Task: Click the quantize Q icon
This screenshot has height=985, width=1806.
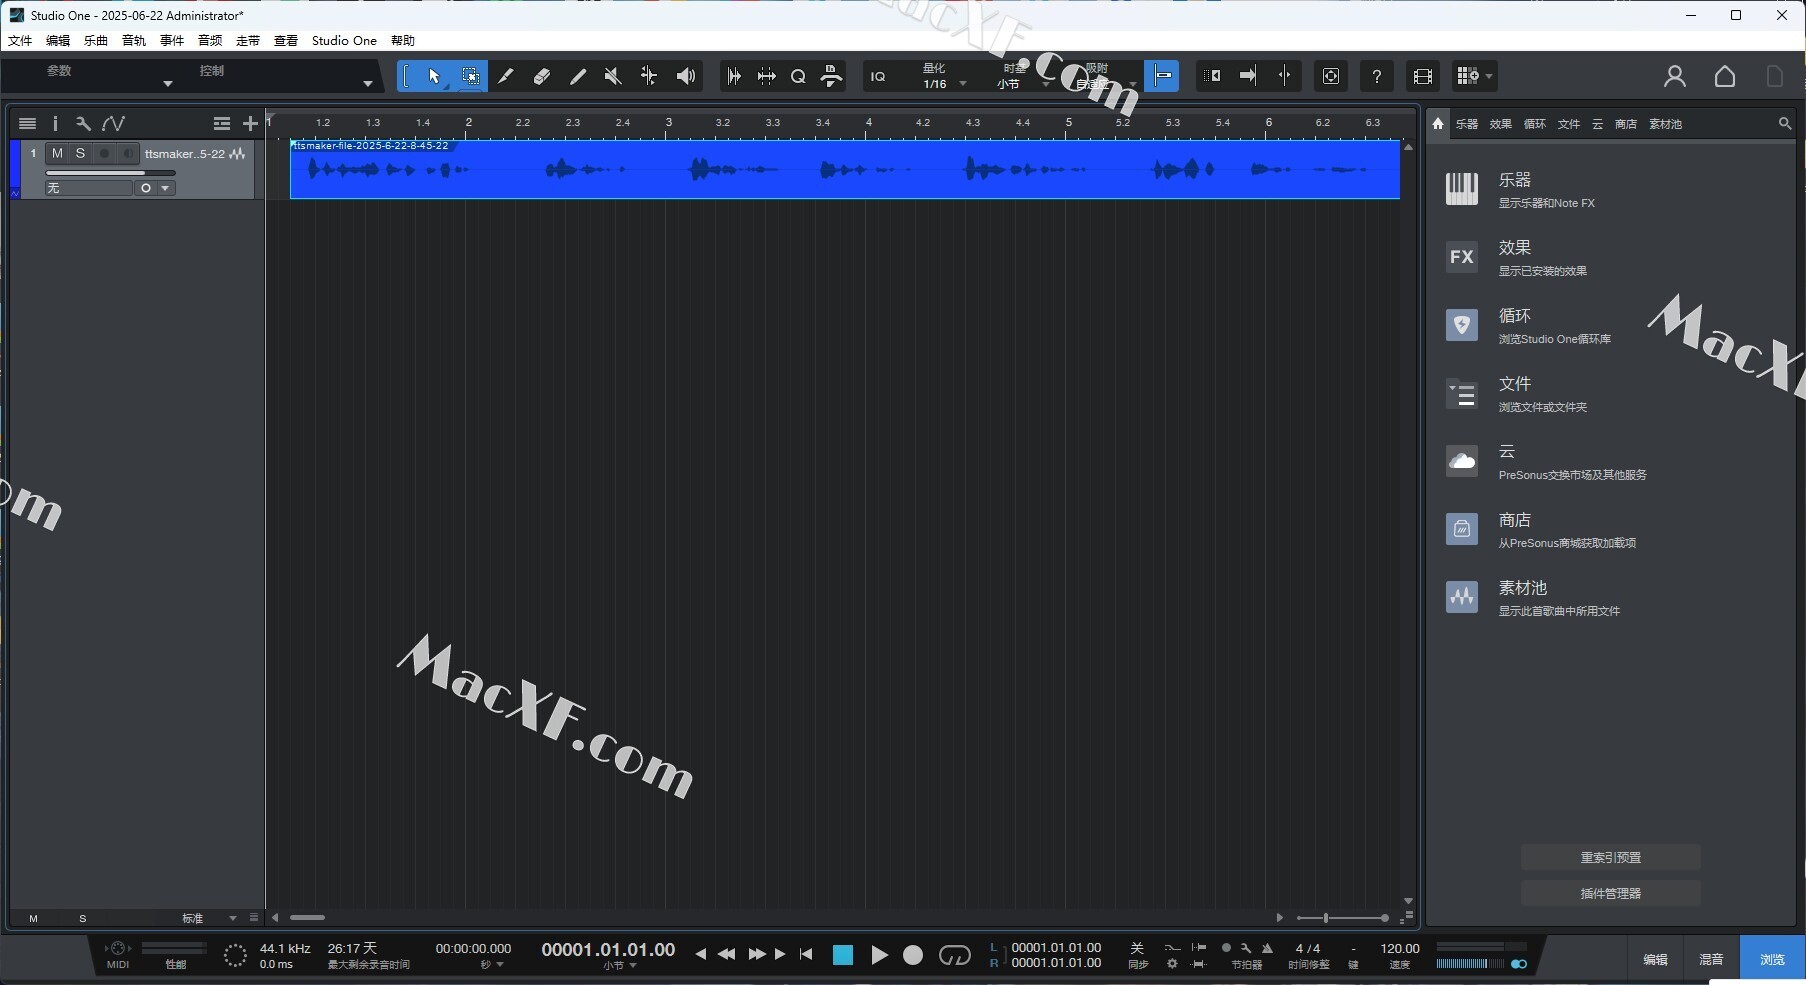Action: (x=798, y=76)
